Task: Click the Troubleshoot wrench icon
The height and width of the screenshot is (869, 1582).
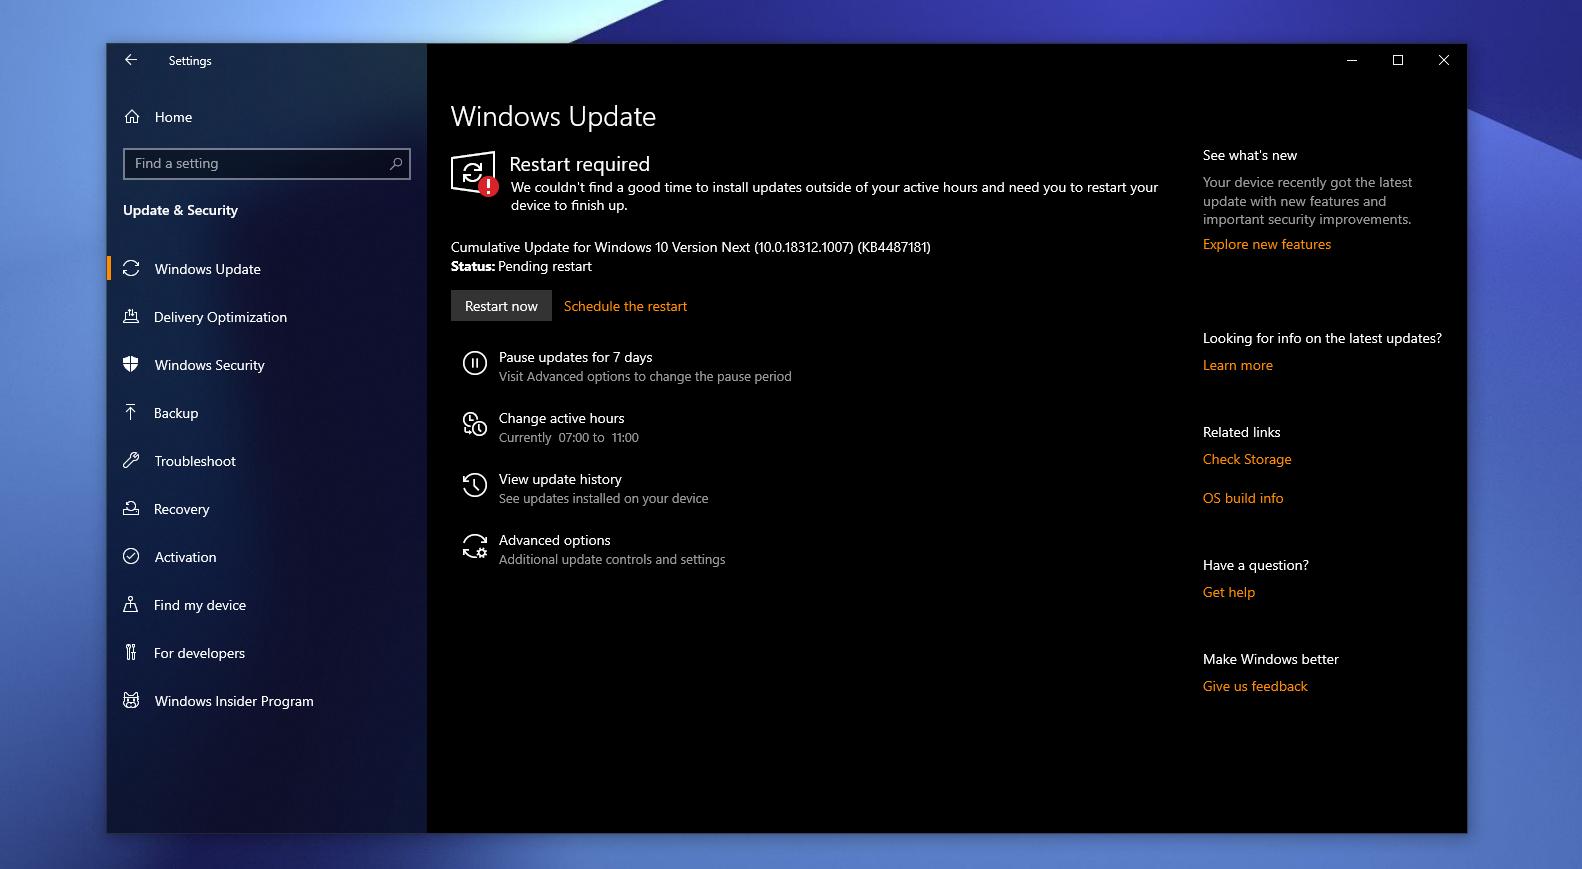Action: pyautogui.click(x=131, y=460)
